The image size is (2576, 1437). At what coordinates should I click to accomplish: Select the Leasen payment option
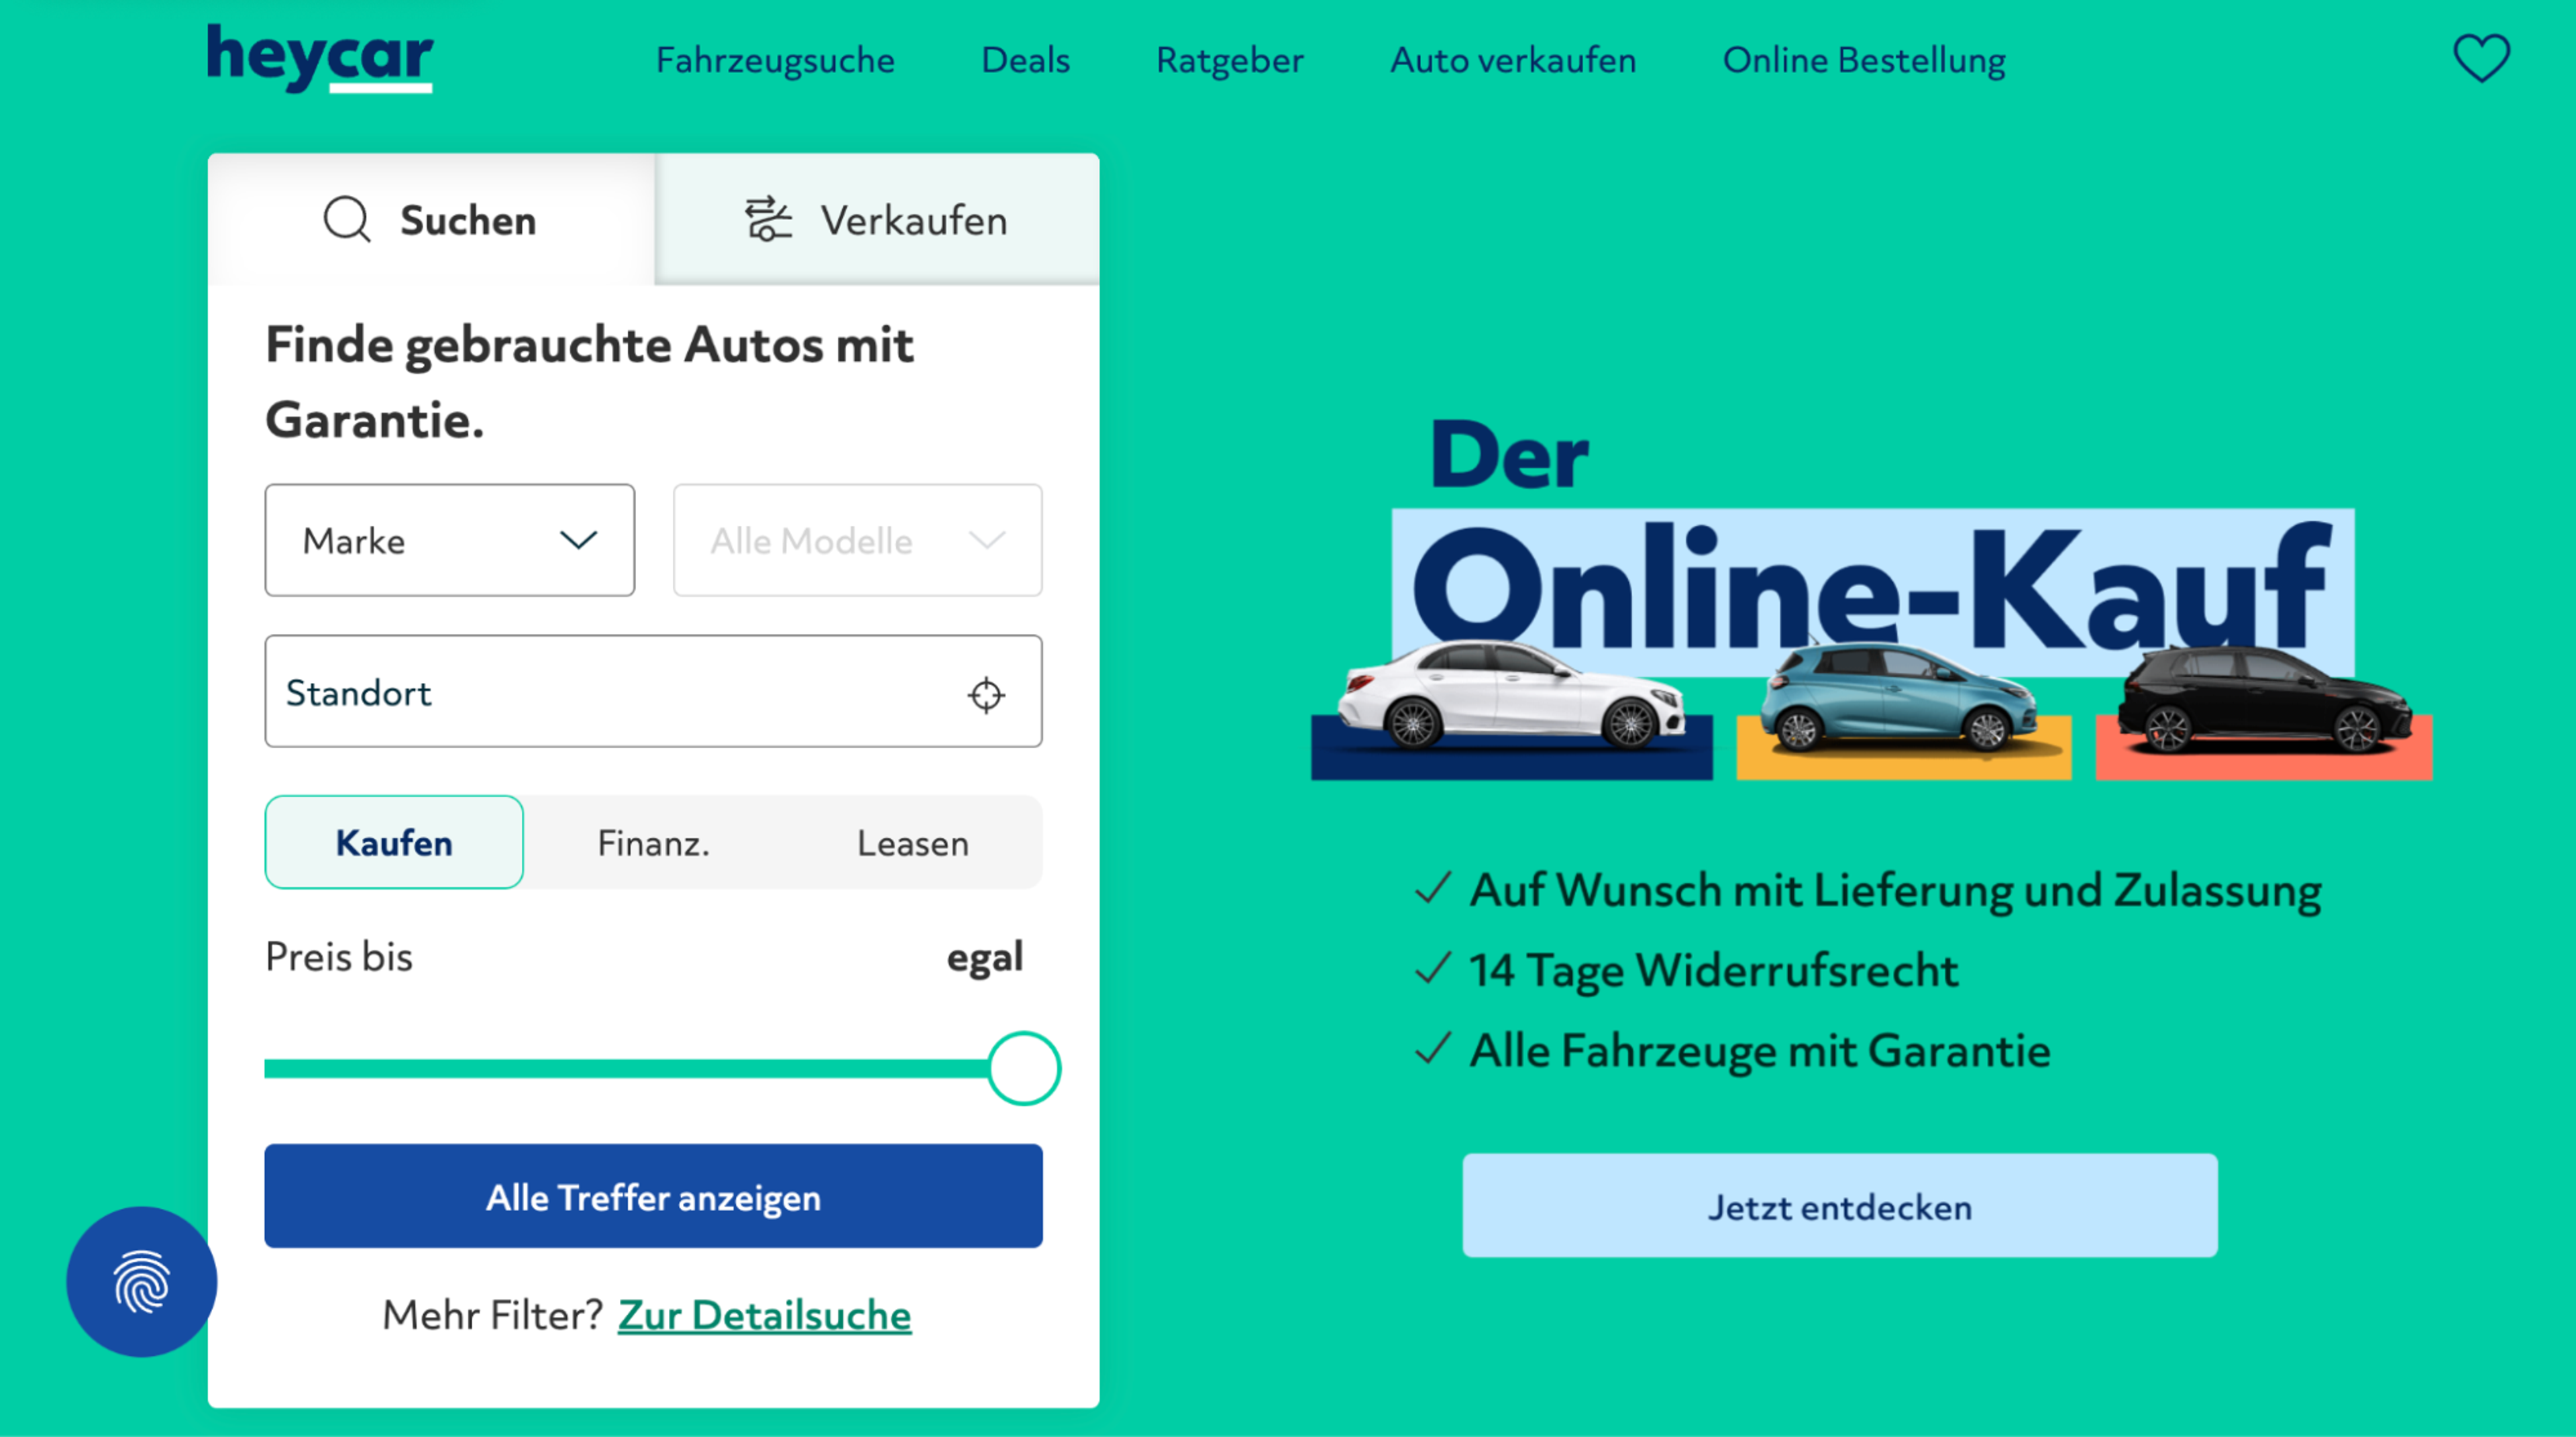912,842
